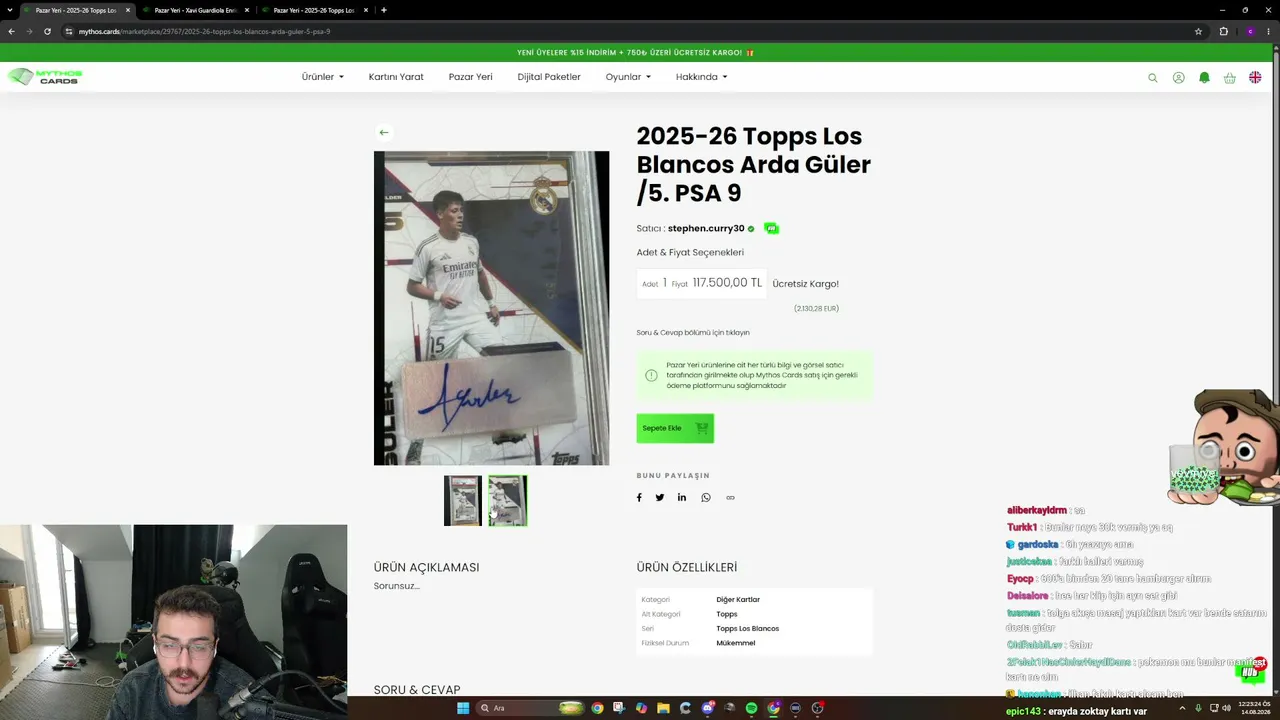Select the first card thumbnail image
The height and width of the screenshot is (720, 1280).
click(463, 501)
